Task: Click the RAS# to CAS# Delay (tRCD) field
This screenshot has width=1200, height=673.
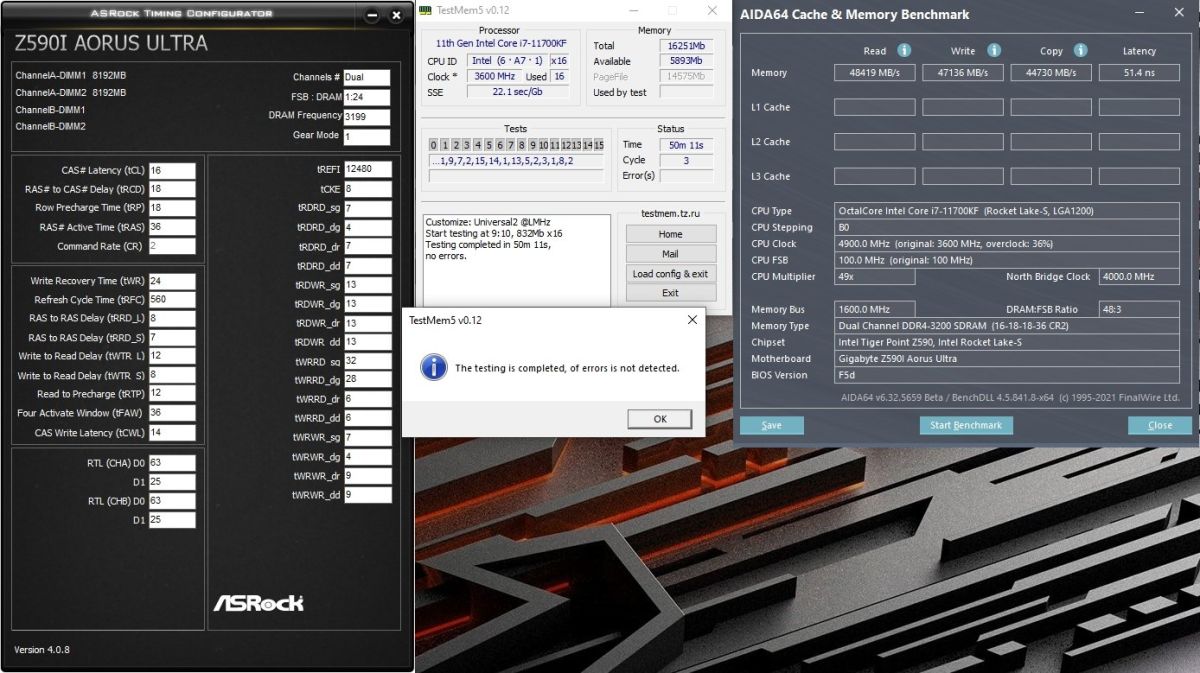Action: [x=172, y=189]
